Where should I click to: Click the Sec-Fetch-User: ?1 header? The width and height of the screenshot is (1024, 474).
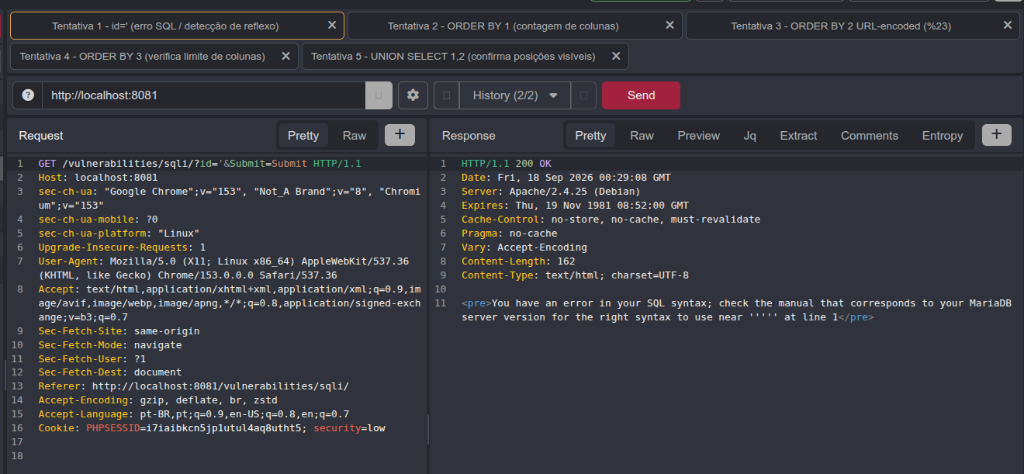[x=92, y=359]
